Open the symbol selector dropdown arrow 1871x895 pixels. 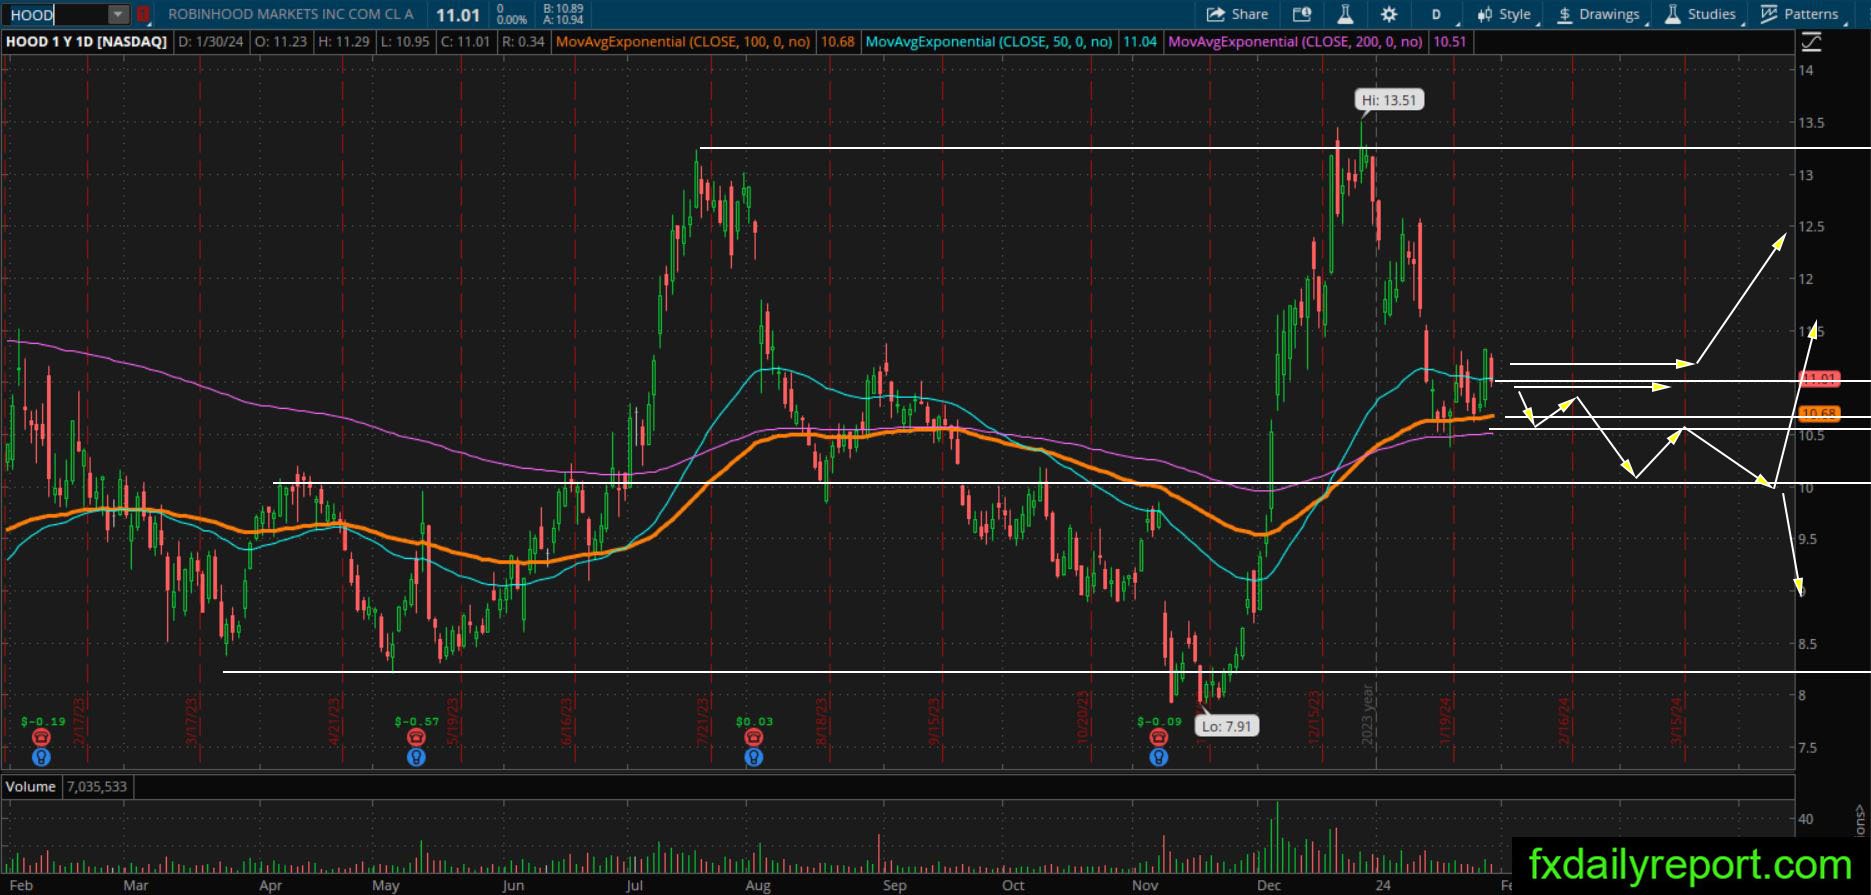(118, 15)
